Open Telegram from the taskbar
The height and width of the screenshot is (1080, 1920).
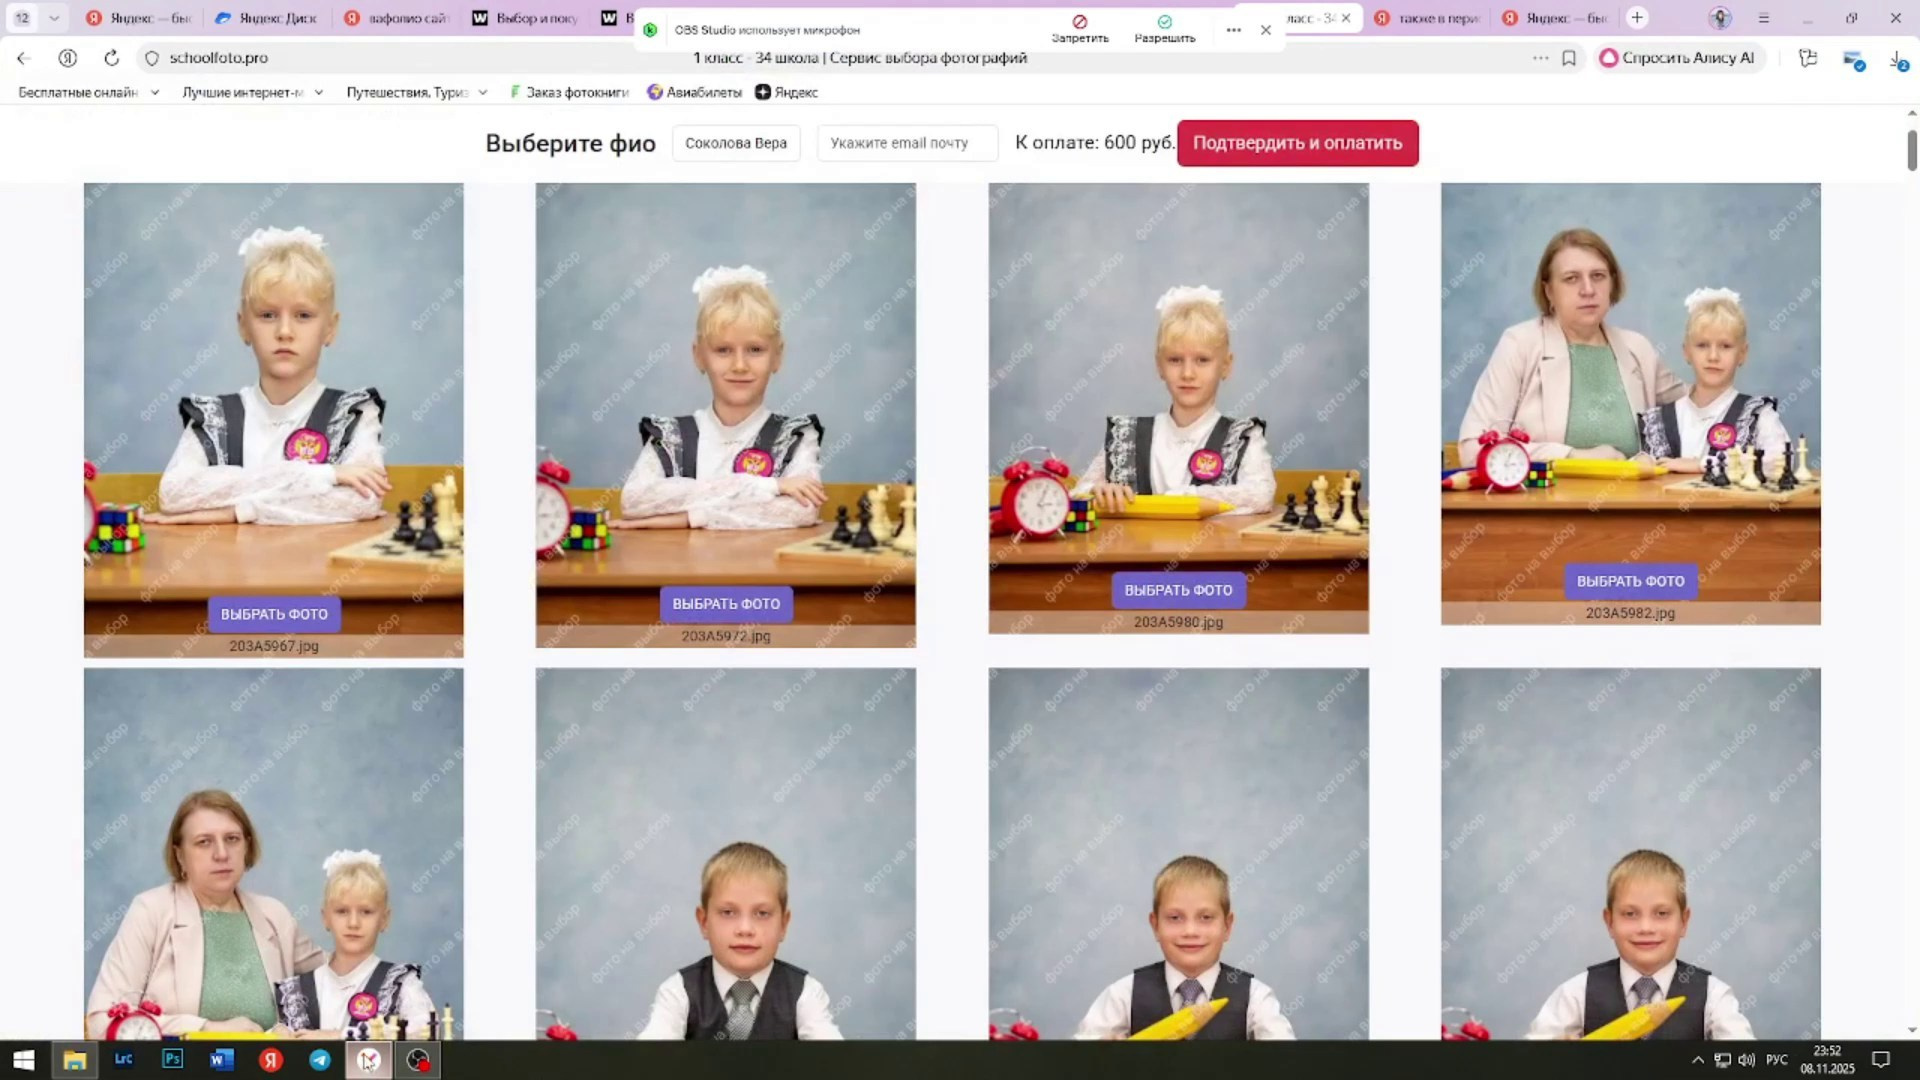[320, 1060]
